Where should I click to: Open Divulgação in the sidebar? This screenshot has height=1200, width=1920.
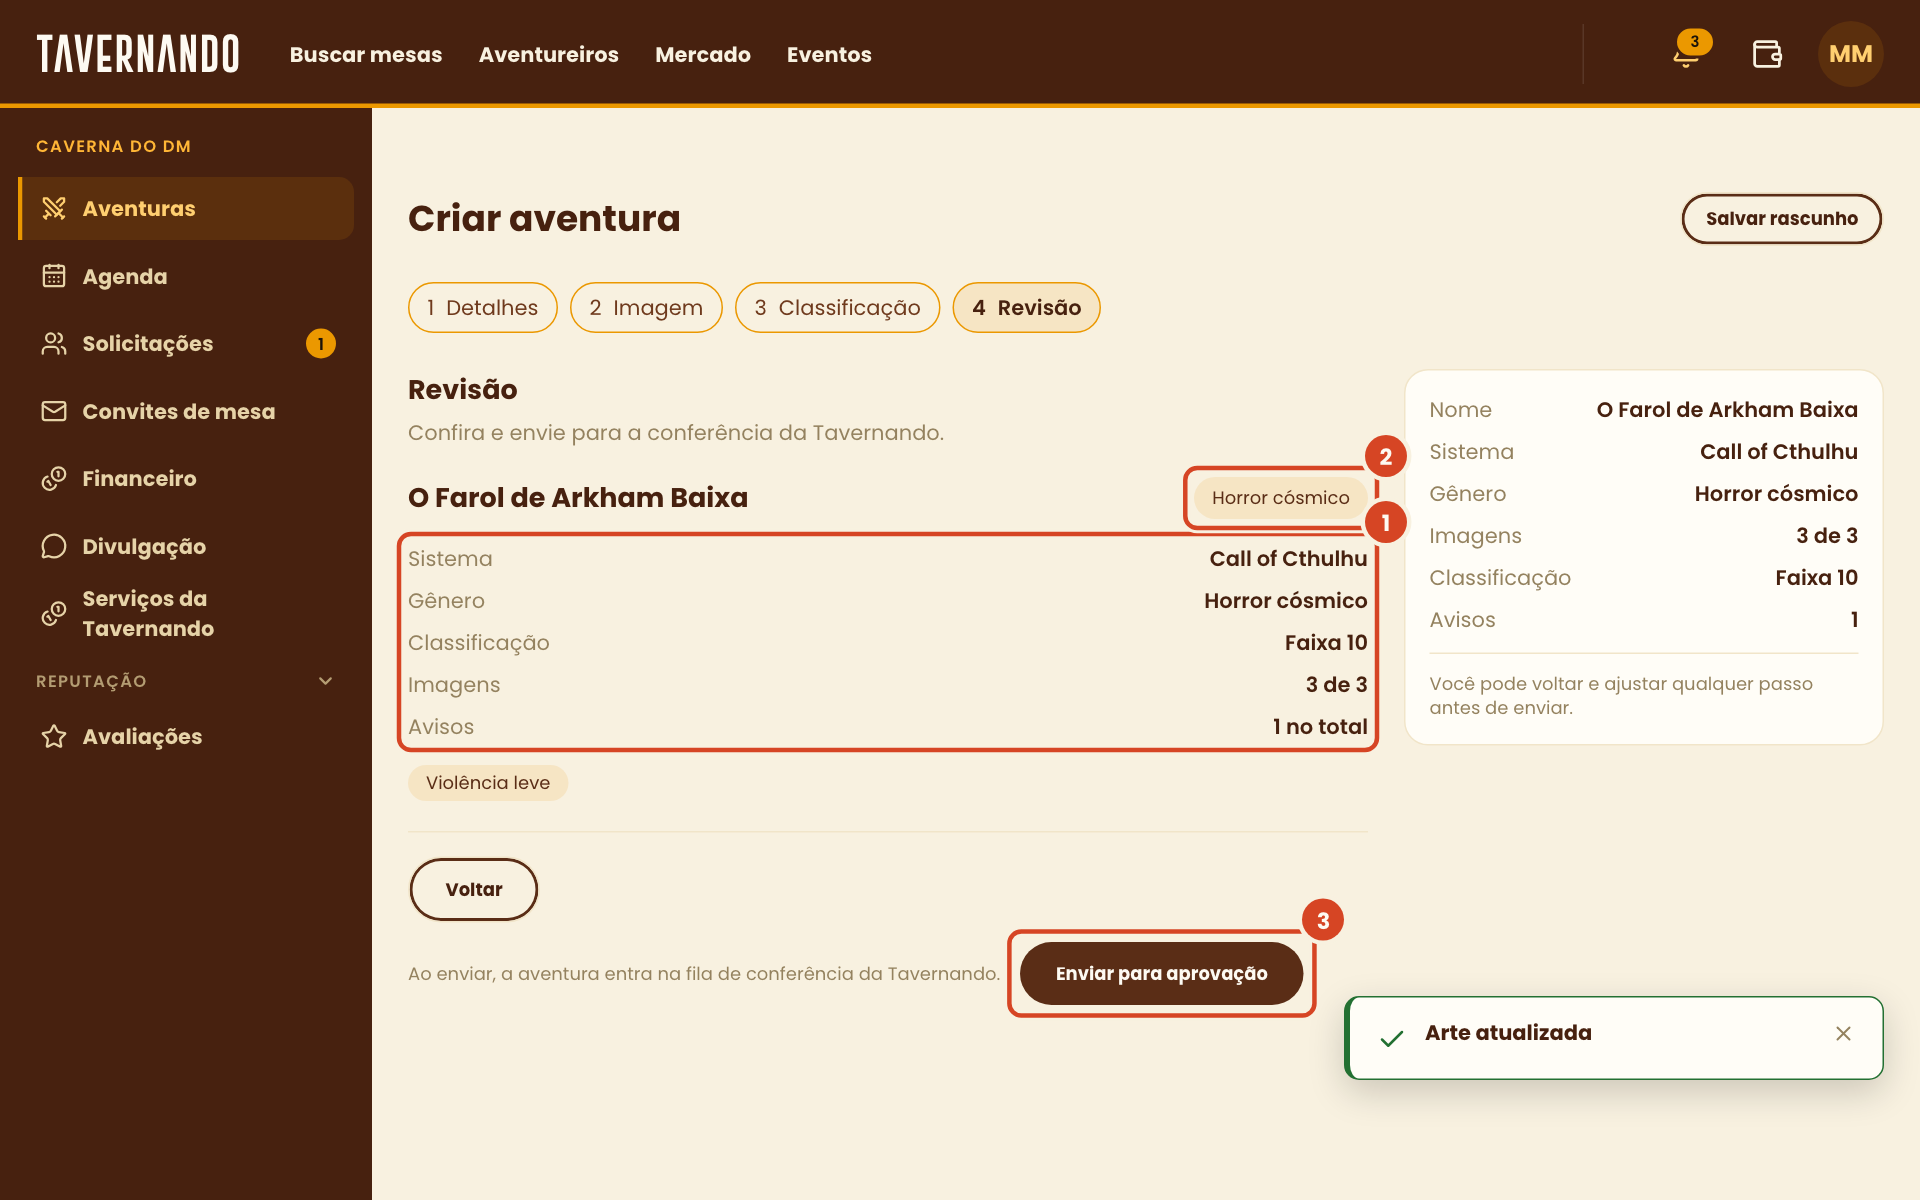186,546
